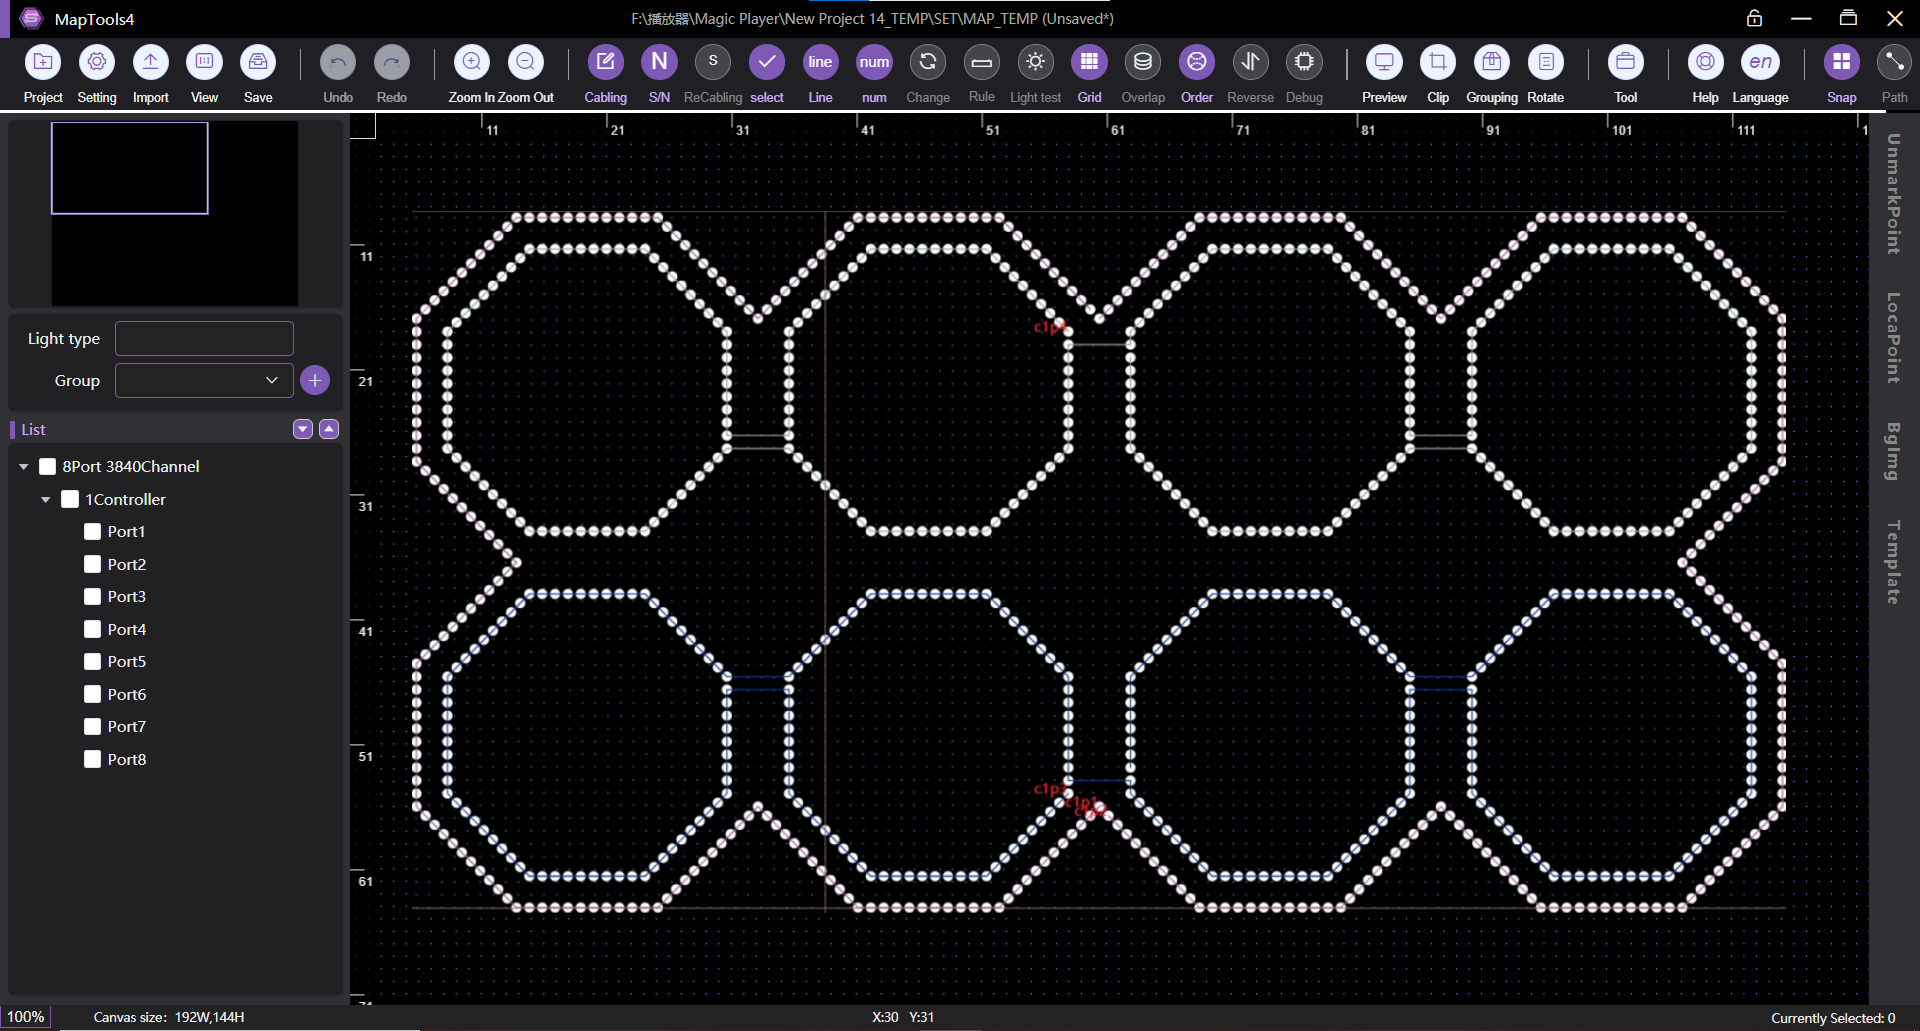Click the Reverse cabling icon
Image resolution: width=1920 pixels, height=1031 pixels.
(1250, 62)
